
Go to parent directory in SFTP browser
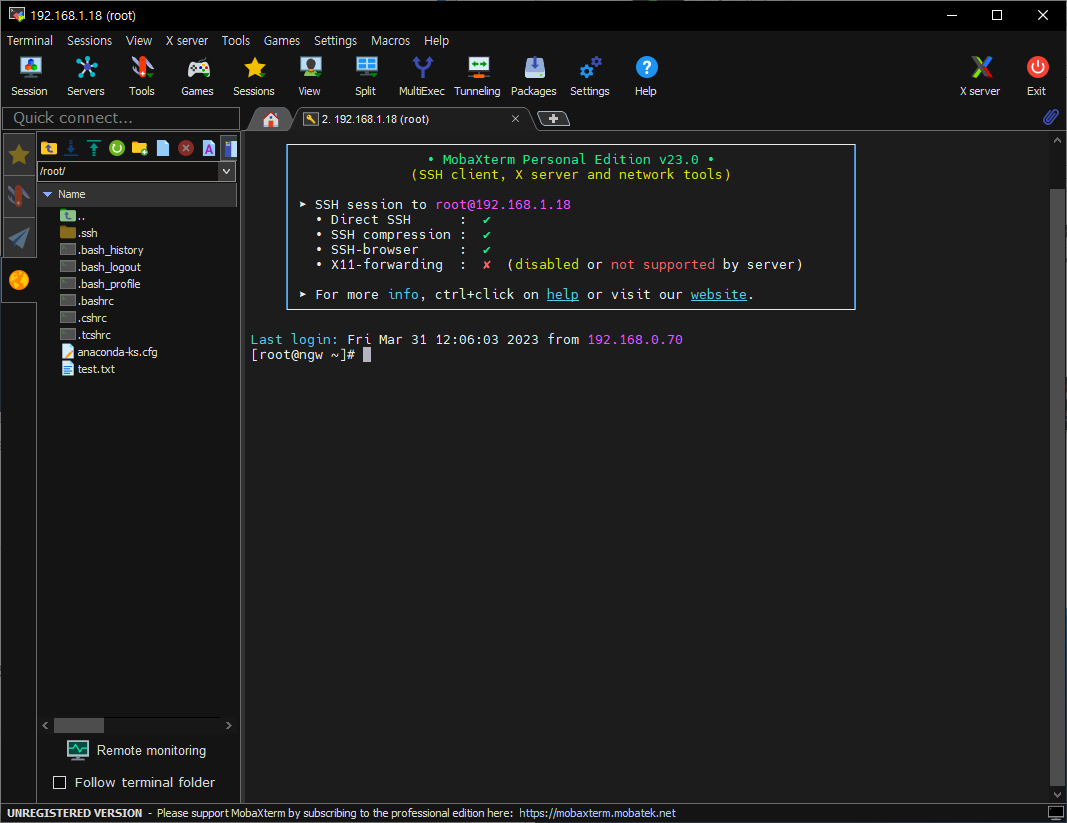(x=49, y=148)
